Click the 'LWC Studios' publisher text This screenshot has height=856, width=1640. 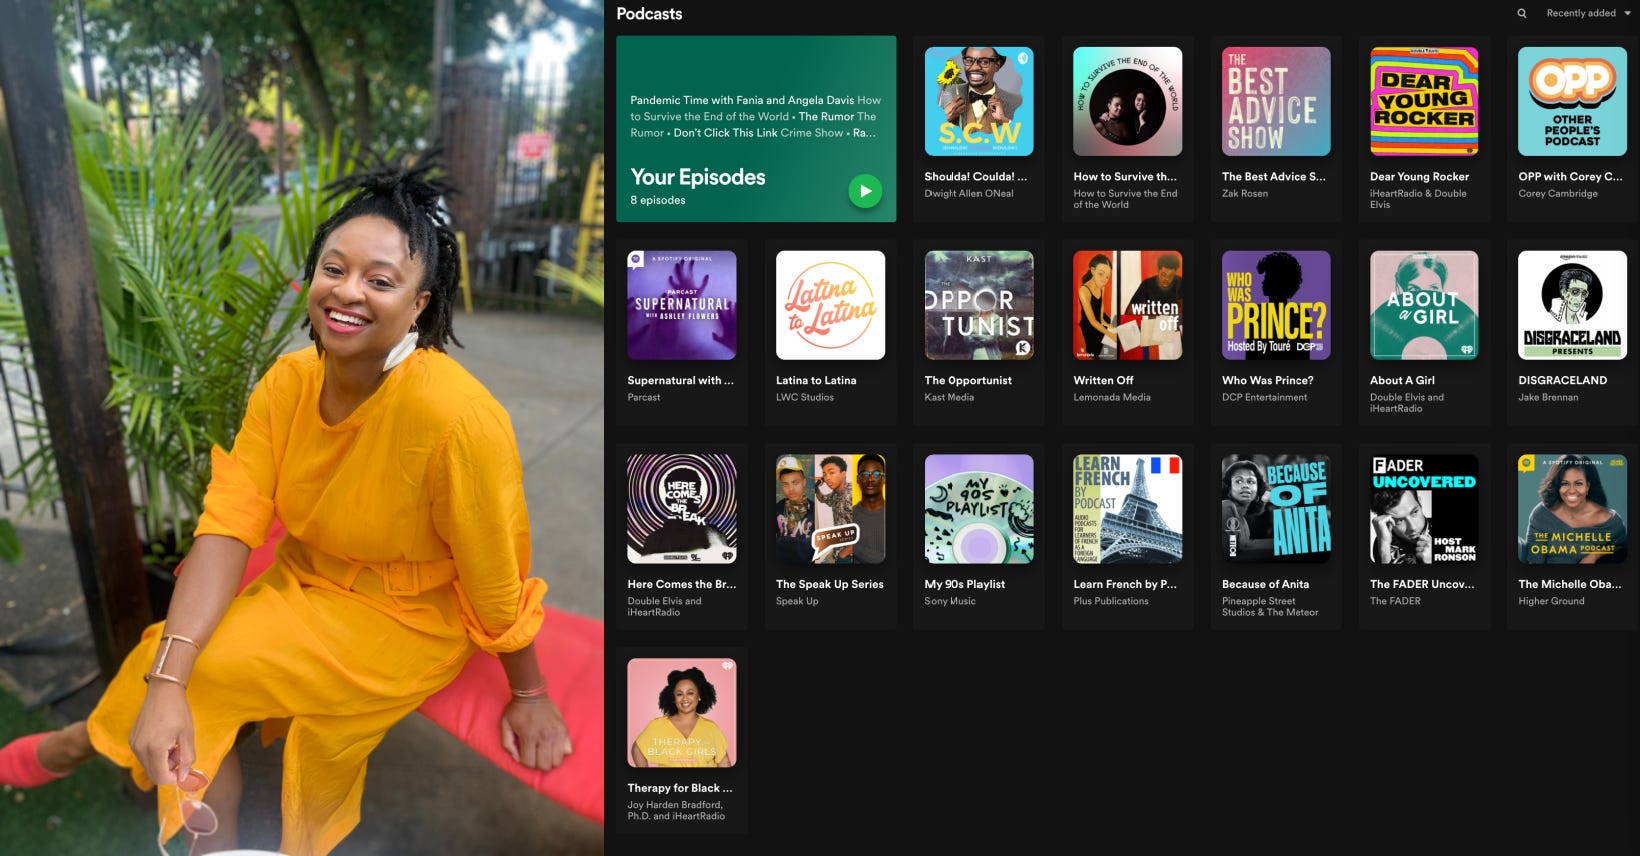pyautogui.click(x=805, y=398)
